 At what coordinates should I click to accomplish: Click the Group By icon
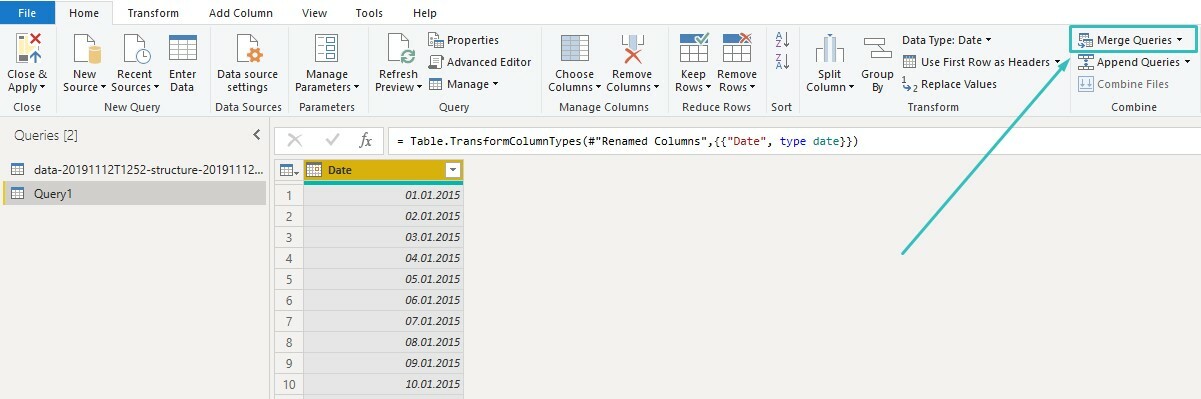[x=877, y=48]
